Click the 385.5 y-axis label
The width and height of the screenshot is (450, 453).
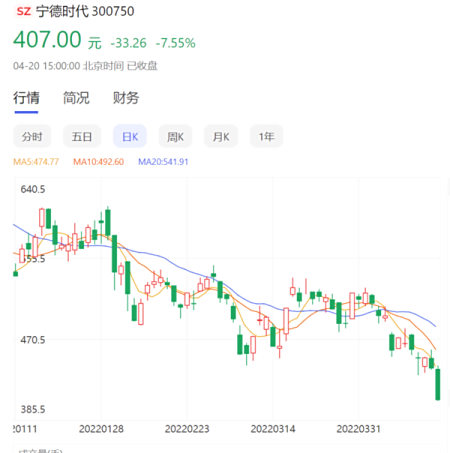click(x=33, y=409)
